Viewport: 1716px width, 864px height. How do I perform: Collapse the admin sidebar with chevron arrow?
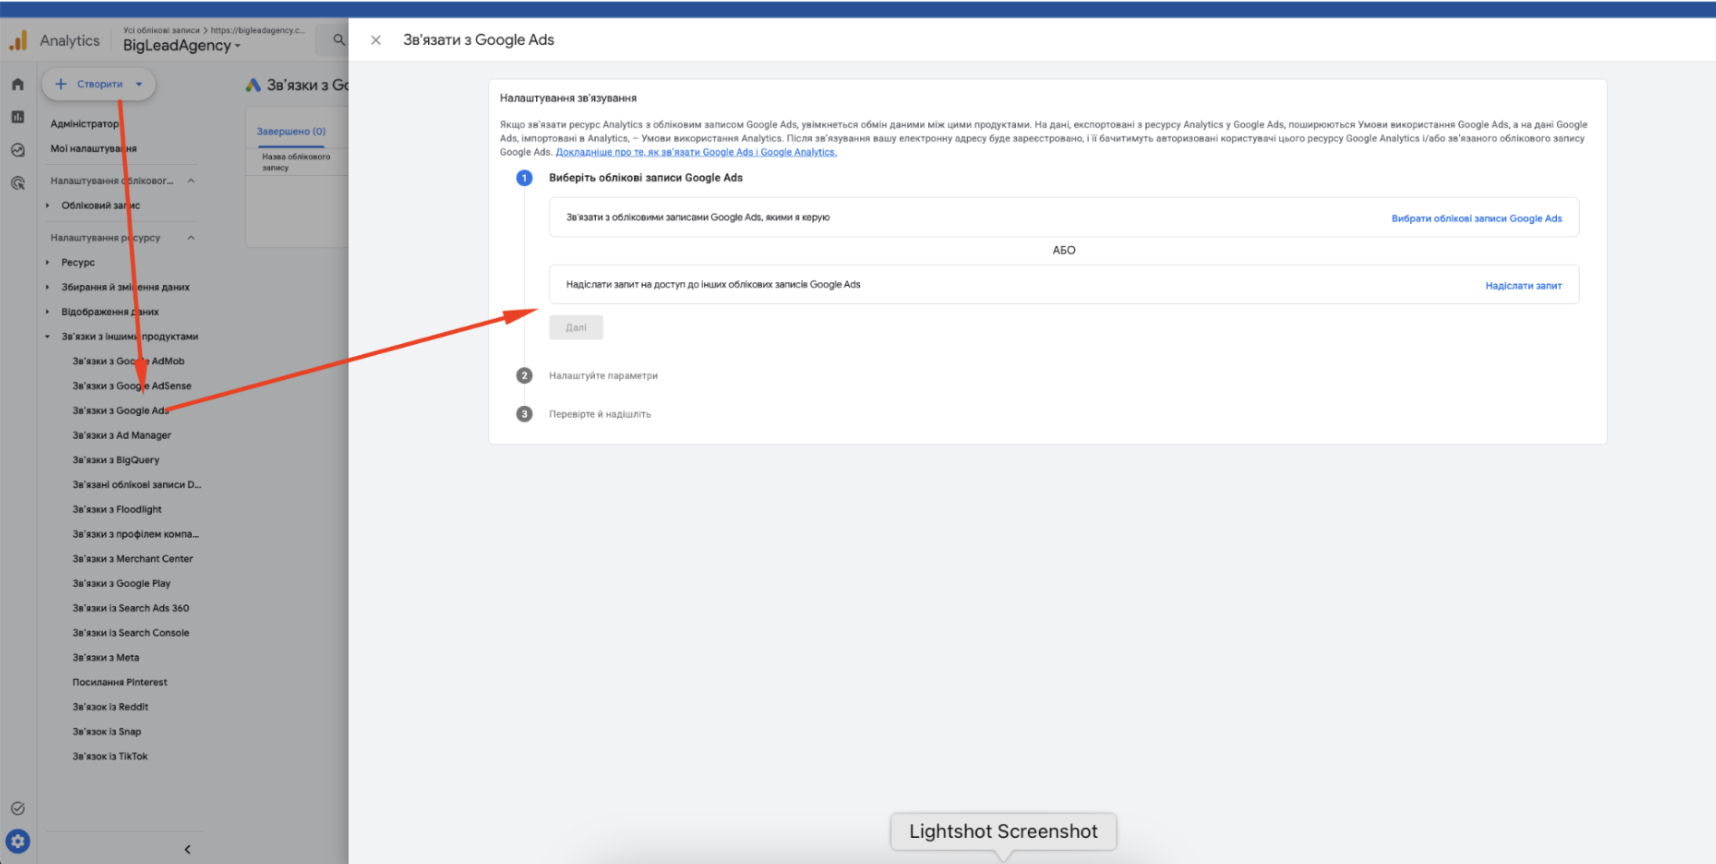click(x=187, y=849)
